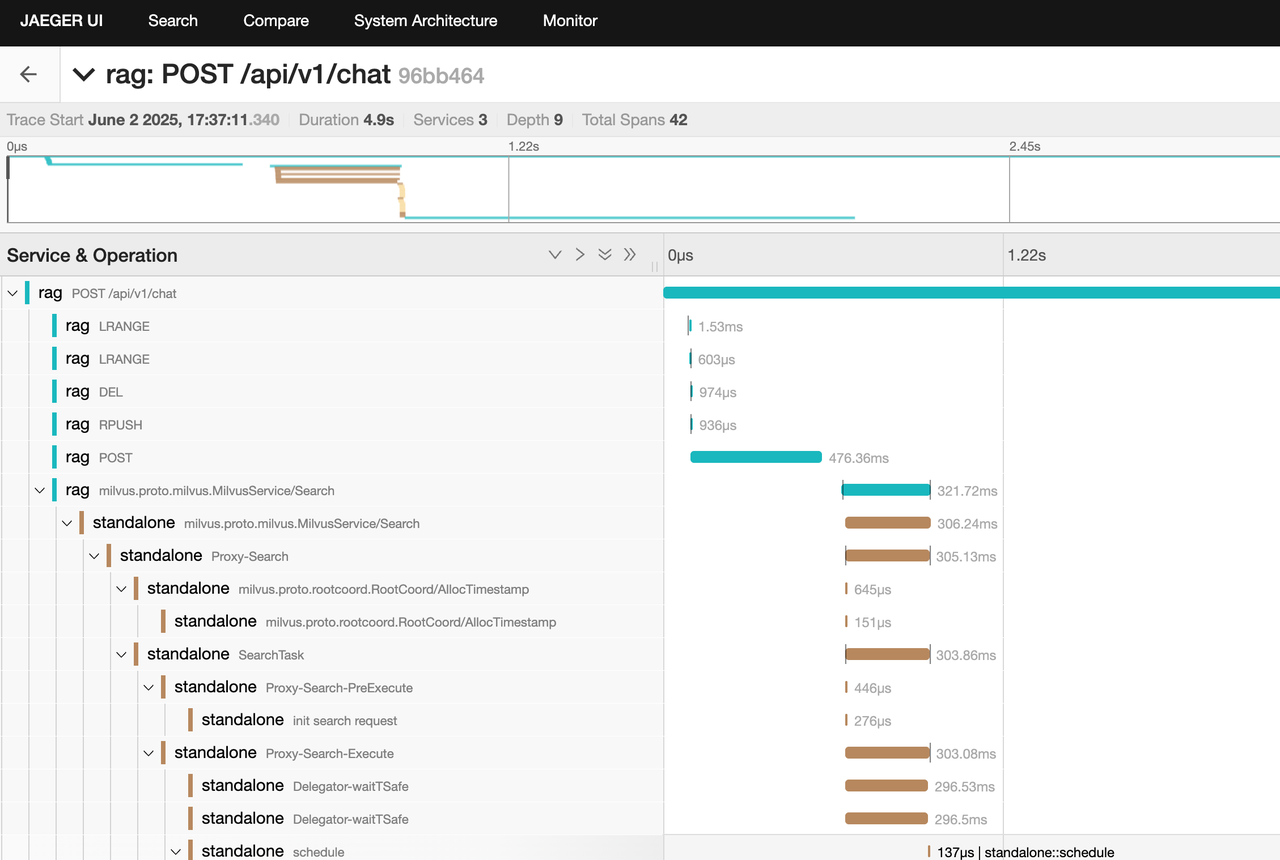Click the 306.24ms span bar
1280x860 pixels.
[x=888, y=523]
